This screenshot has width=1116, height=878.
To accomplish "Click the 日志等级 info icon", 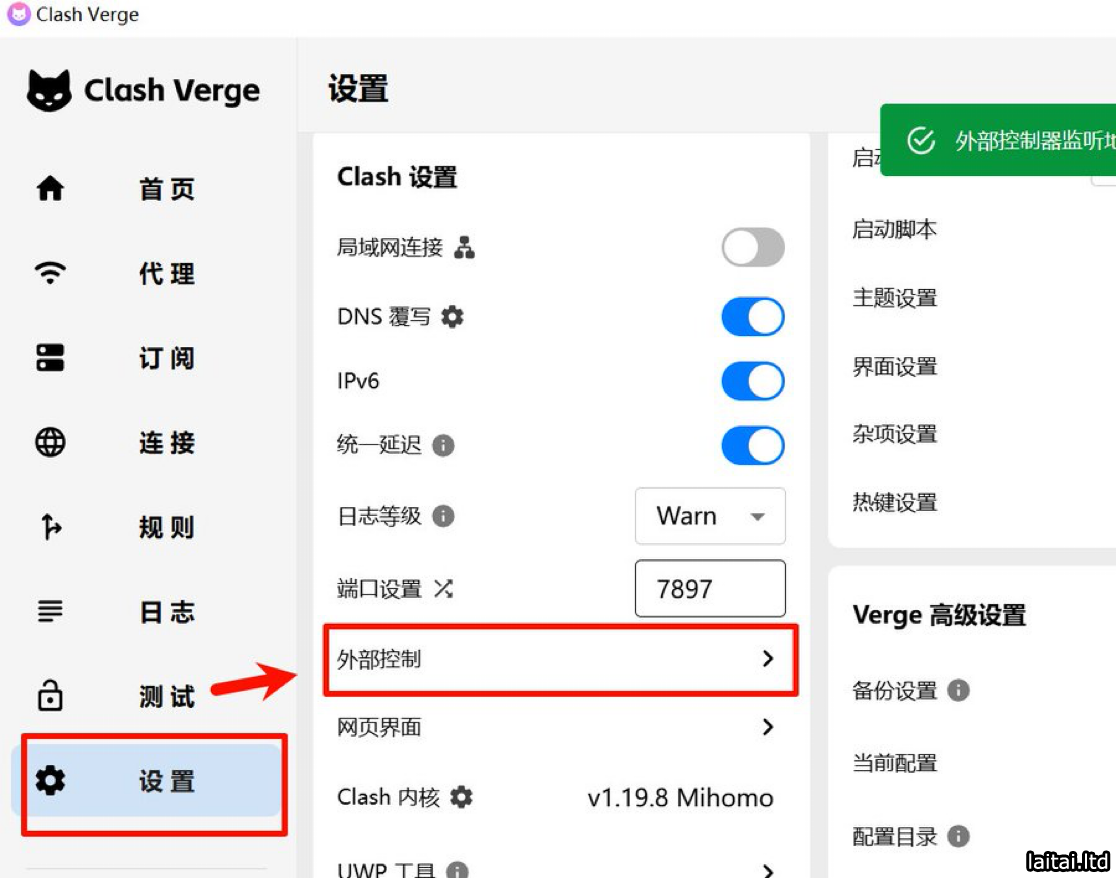I will click(443, 516).
